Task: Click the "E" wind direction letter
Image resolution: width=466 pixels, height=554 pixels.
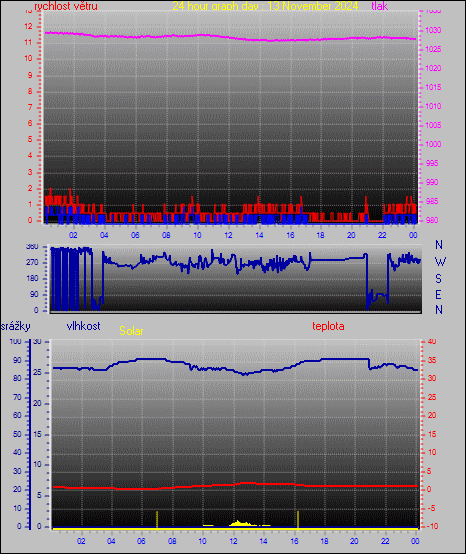Action: tap(438, 294)
